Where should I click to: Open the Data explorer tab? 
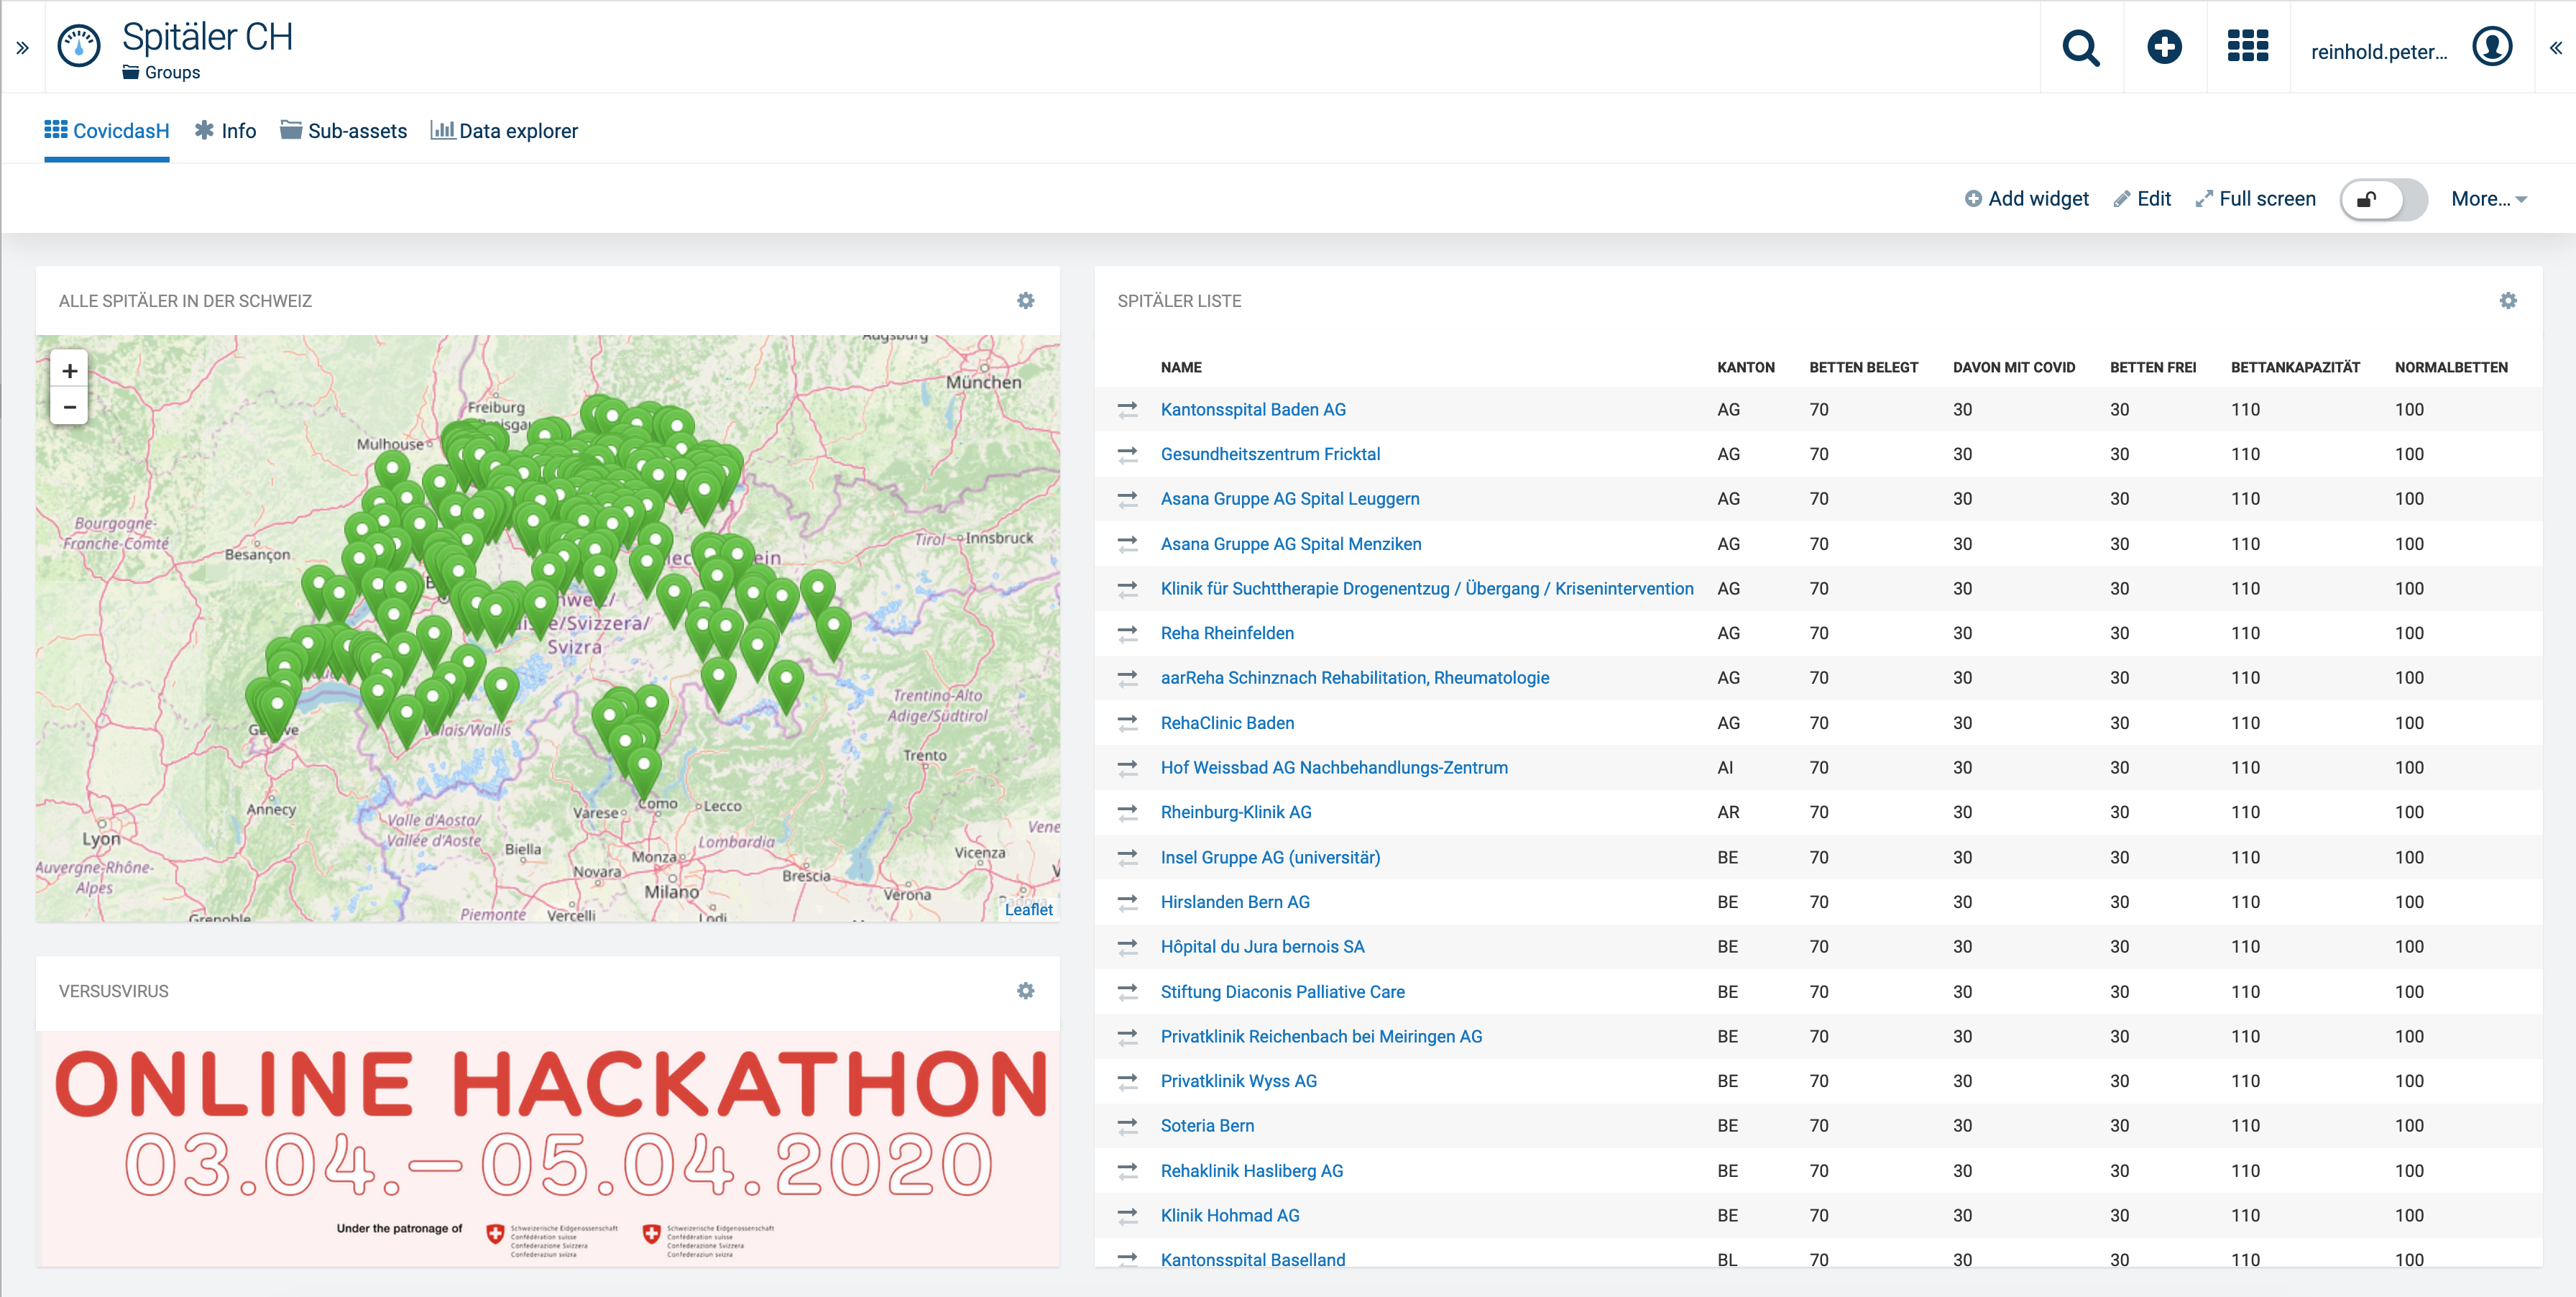pos(504,131)
